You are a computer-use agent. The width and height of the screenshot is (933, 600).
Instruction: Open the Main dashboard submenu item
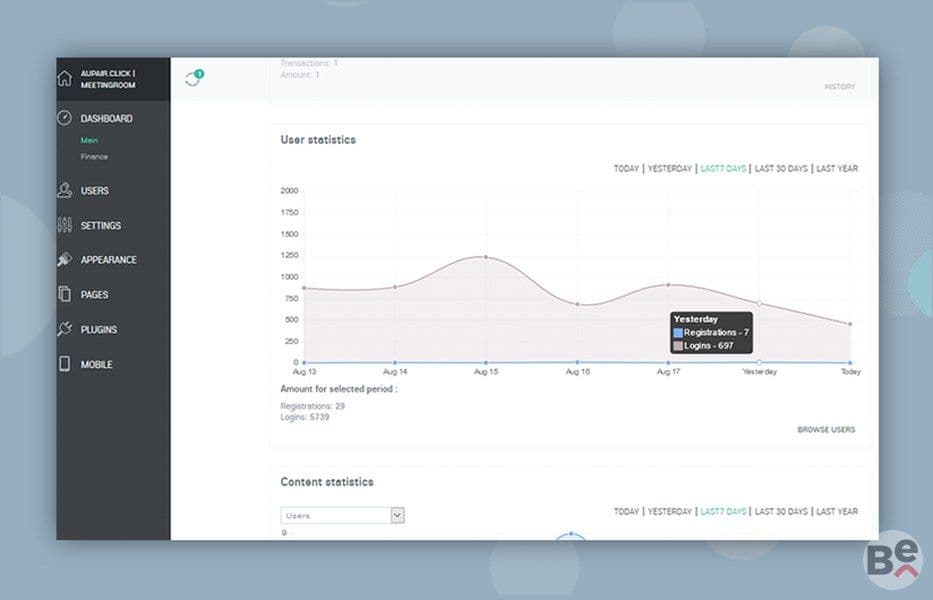coord(89,140)
